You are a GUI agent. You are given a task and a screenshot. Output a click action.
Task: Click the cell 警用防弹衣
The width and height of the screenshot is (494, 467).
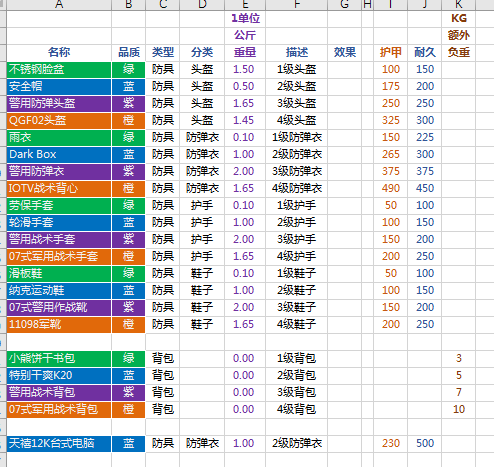tap(59, 172)
